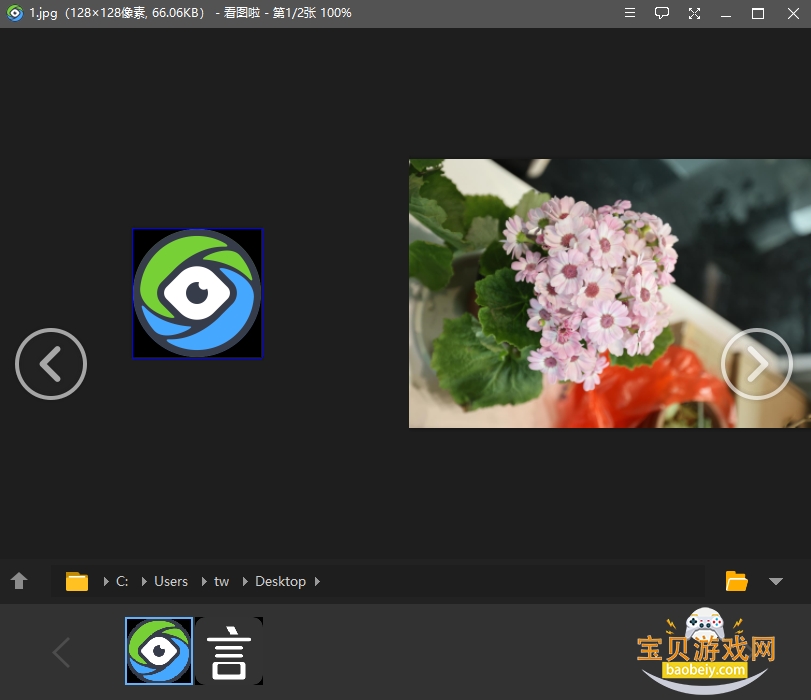Select Users in the path breadcrumb
811x700 pixels.
point(171,582)
